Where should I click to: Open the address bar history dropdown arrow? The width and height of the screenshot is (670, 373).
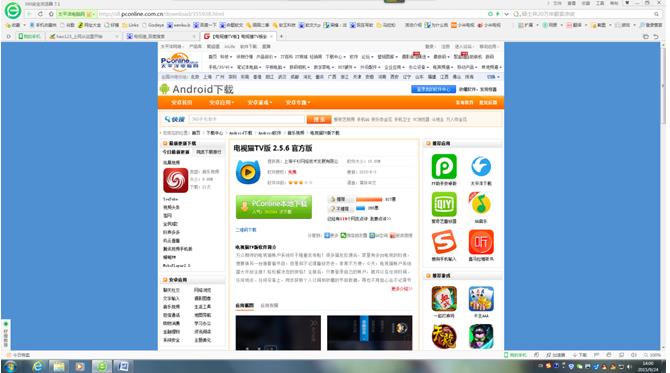click(x=506, y=14)
